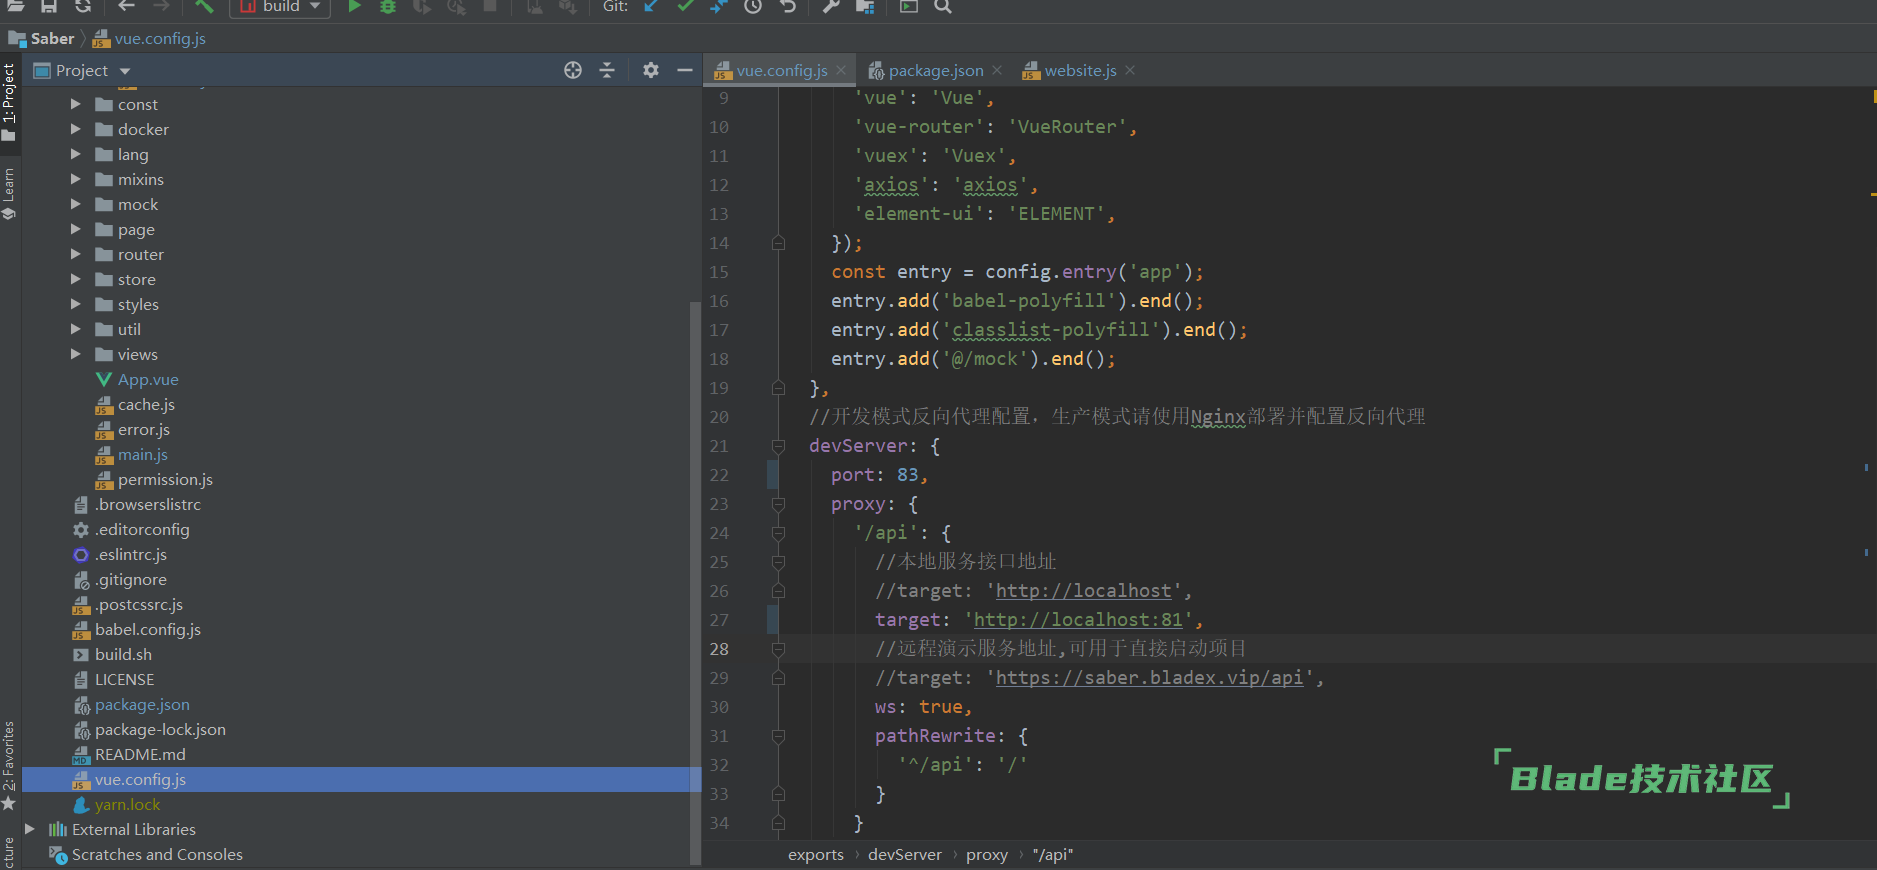
Task: Expand the External Libraries node
Action: (x=30, y=829)
